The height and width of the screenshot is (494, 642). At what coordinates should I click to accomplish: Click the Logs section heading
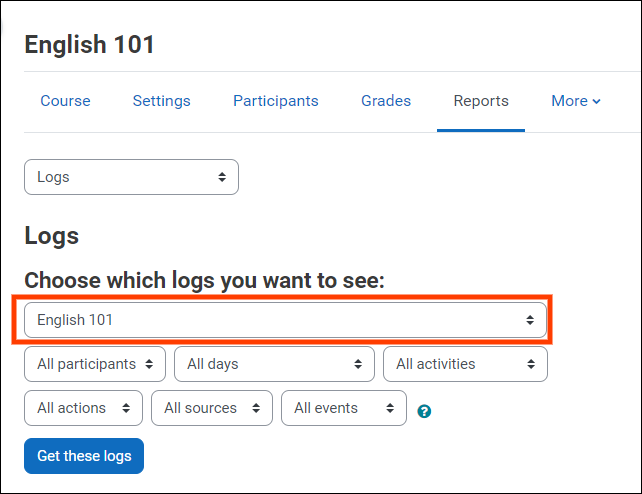point(52,236)
